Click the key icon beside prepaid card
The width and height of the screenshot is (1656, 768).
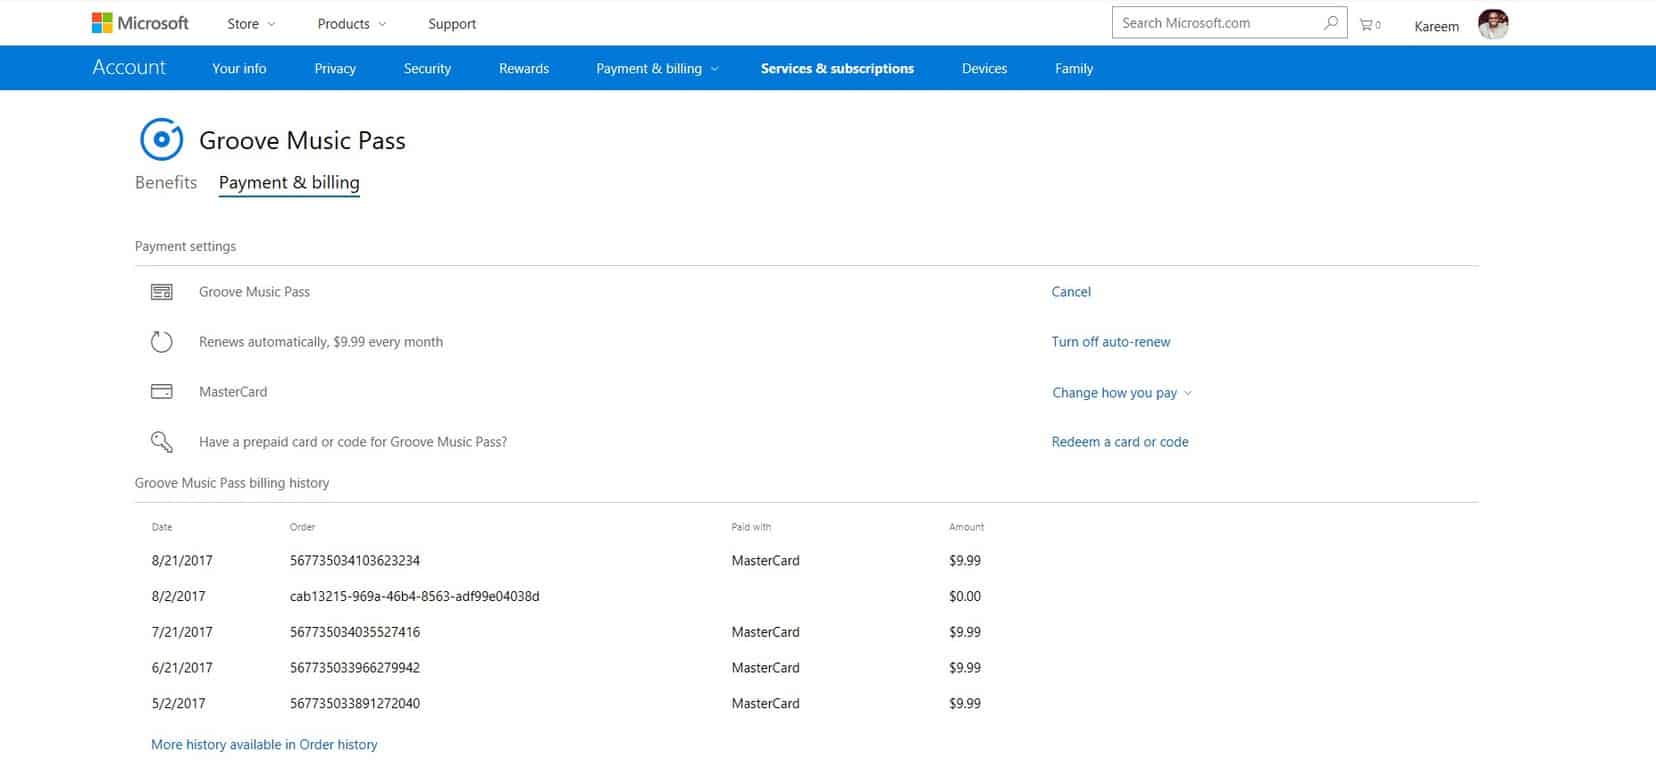(x=161, y=442)
